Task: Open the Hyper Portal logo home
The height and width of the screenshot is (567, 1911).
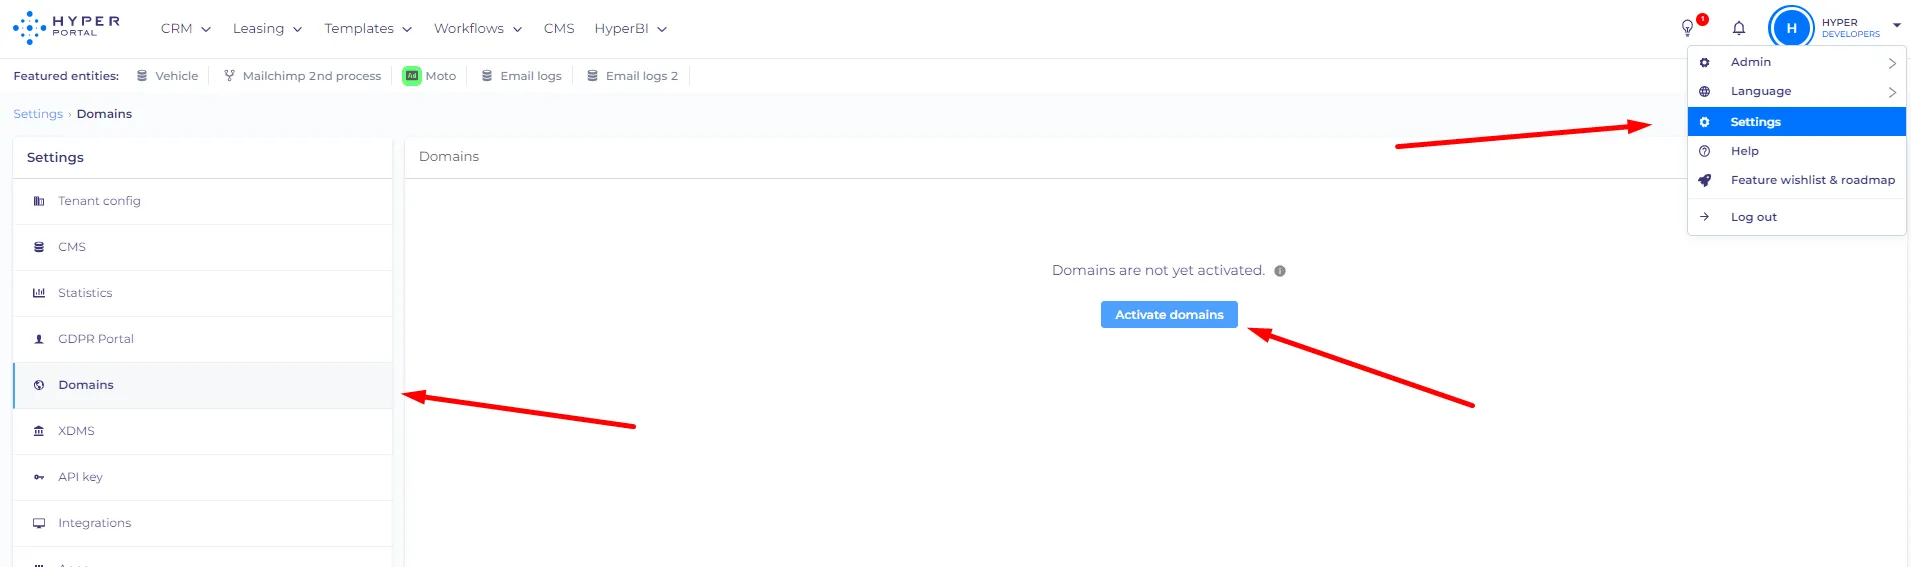Action: coord(66,27)
